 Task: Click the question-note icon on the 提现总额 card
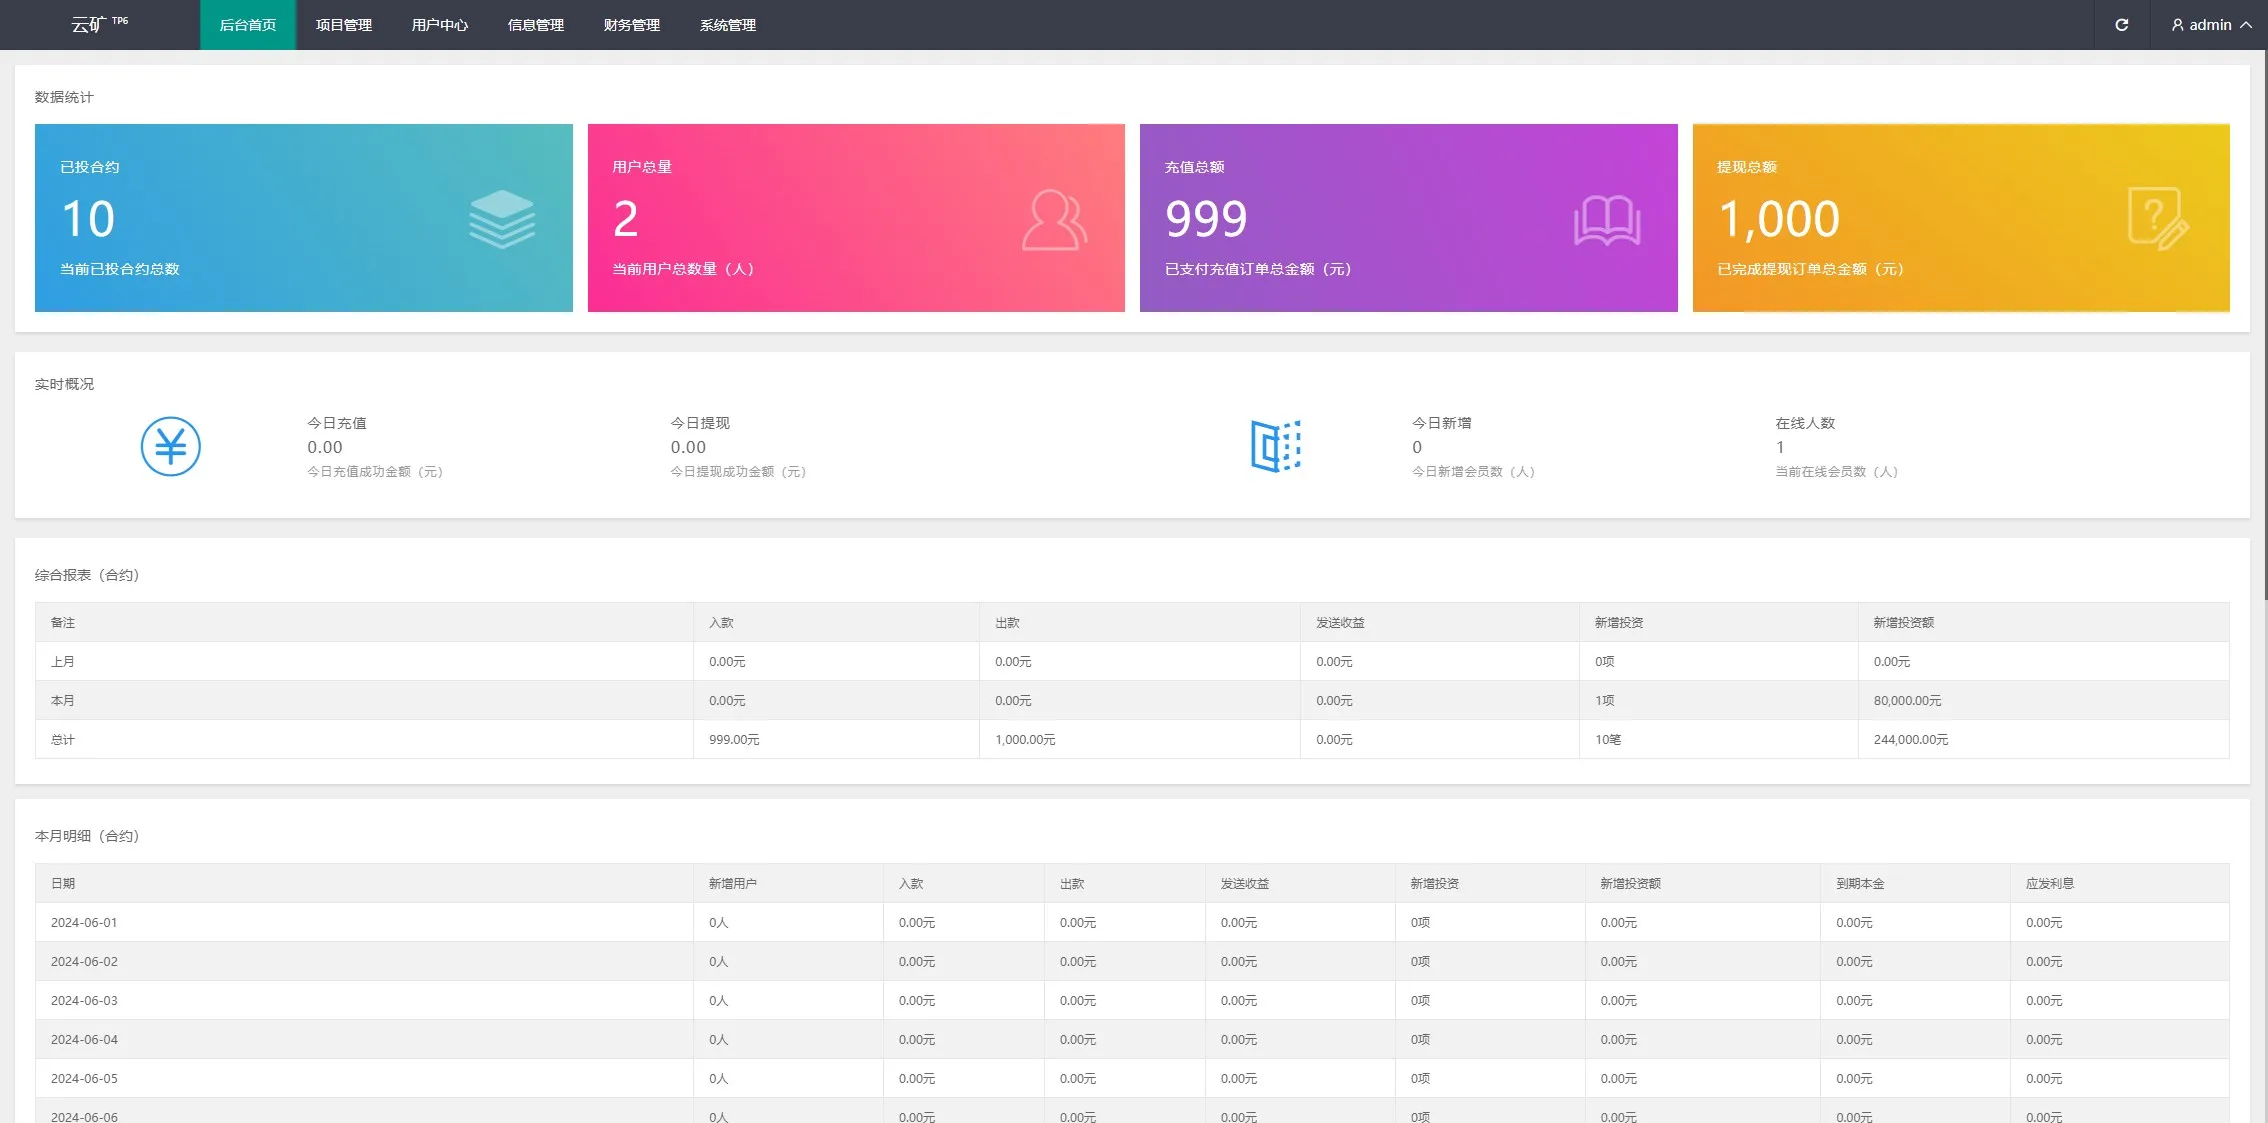click(2158, 219)
